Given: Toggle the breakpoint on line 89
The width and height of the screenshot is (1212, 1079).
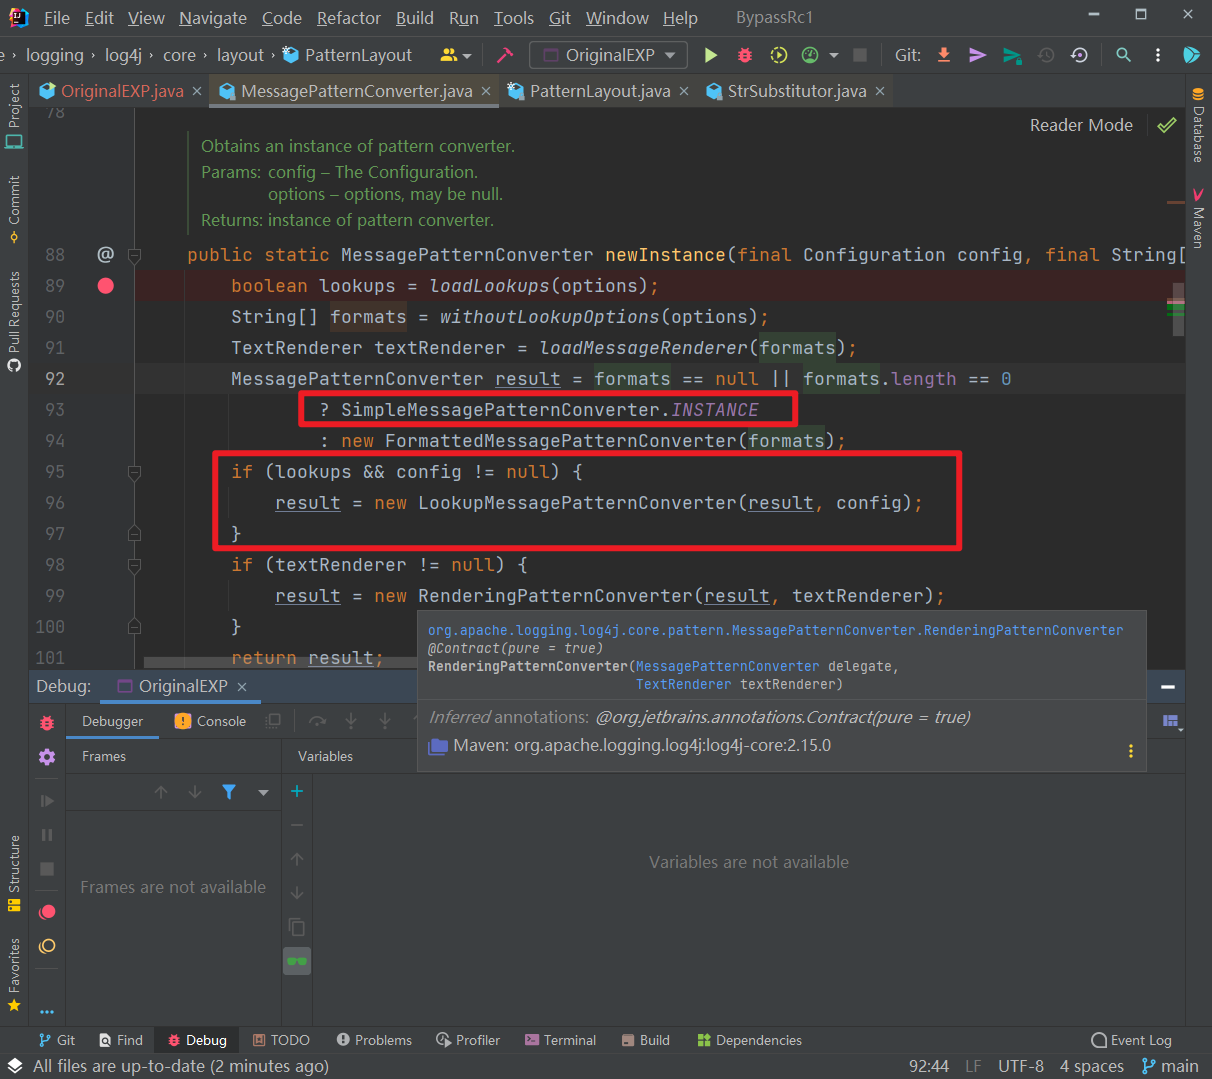Looking at the screenshot, I should coord(105,286).
